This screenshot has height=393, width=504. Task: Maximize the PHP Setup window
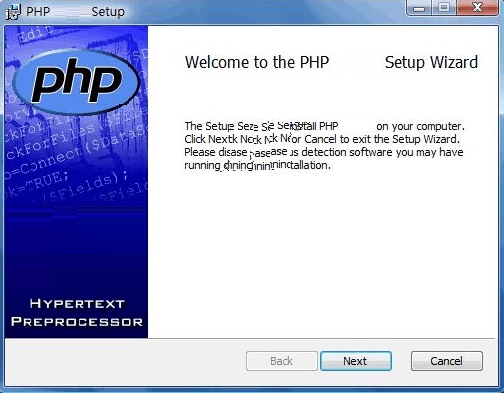point(444,8)
